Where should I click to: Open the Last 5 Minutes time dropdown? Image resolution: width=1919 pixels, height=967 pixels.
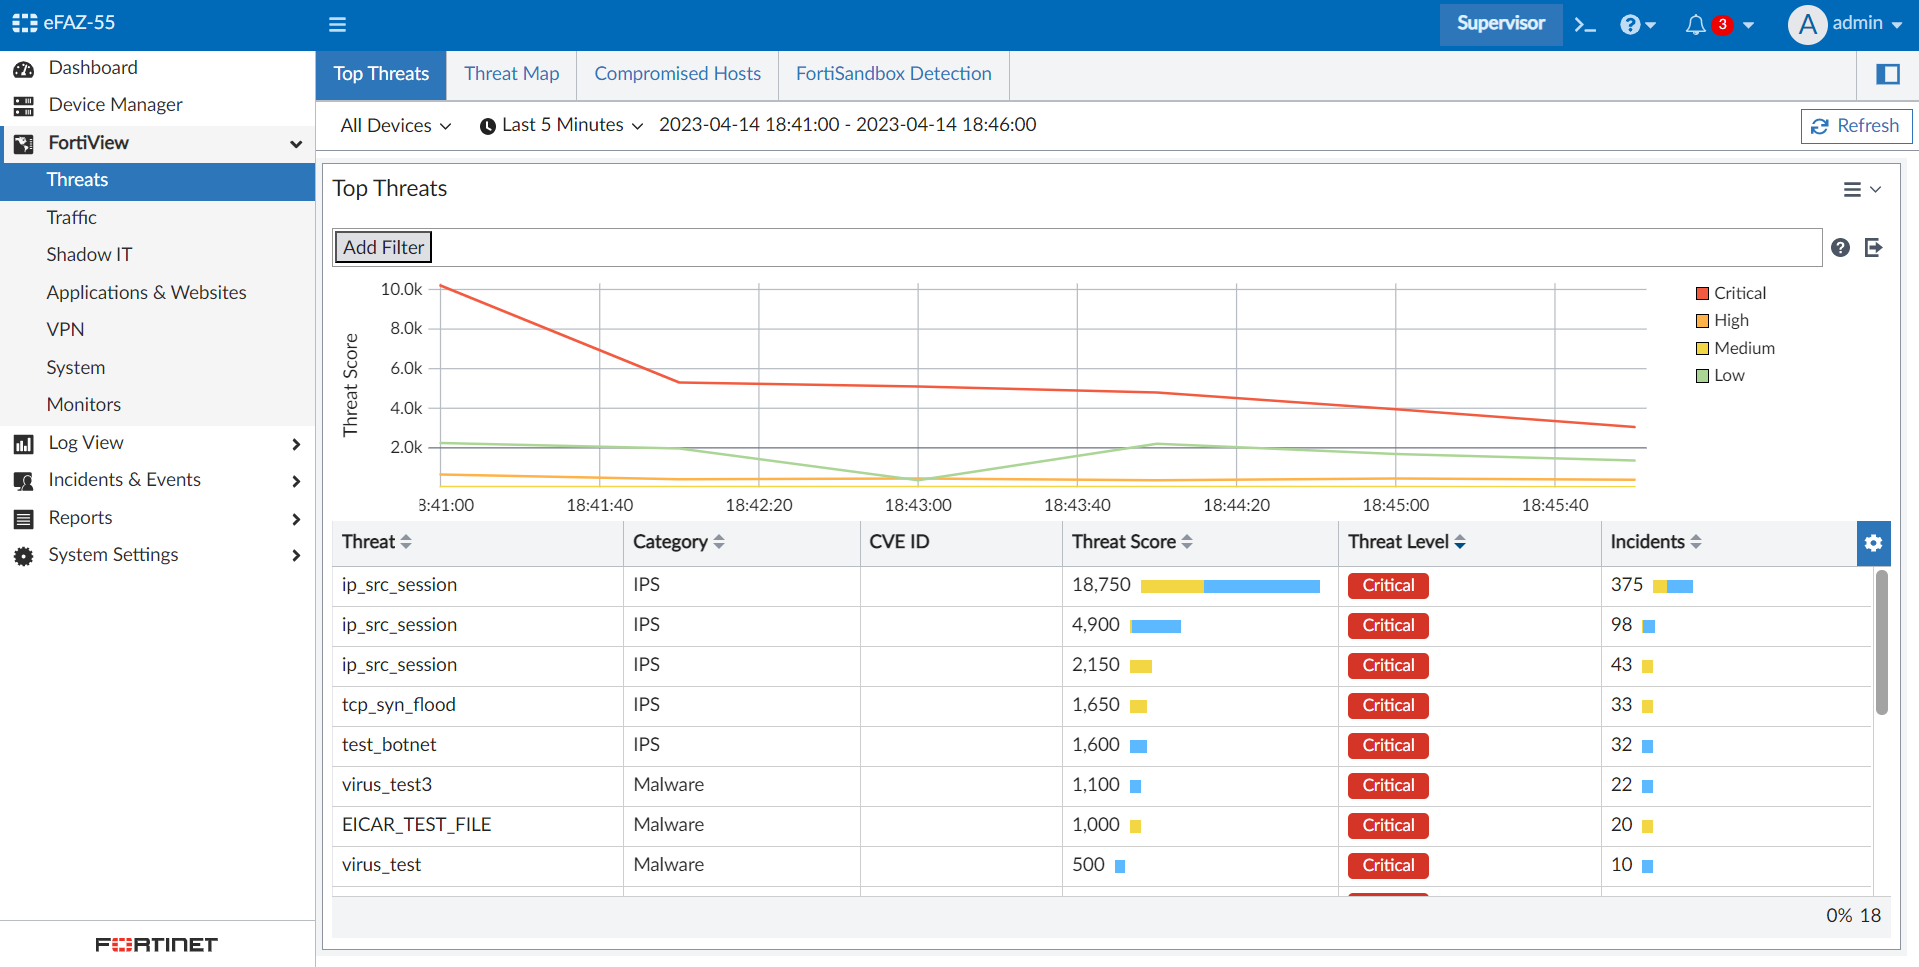click(560, 125)
